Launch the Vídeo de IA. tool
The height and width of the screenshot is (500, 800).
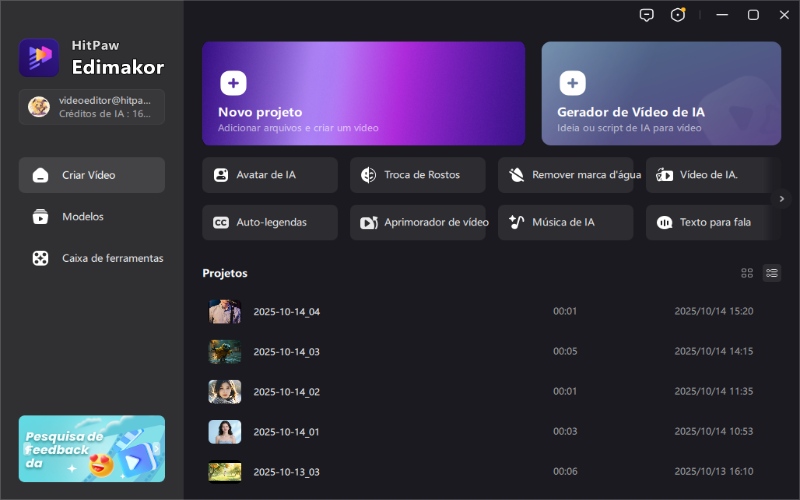(713, 175)
